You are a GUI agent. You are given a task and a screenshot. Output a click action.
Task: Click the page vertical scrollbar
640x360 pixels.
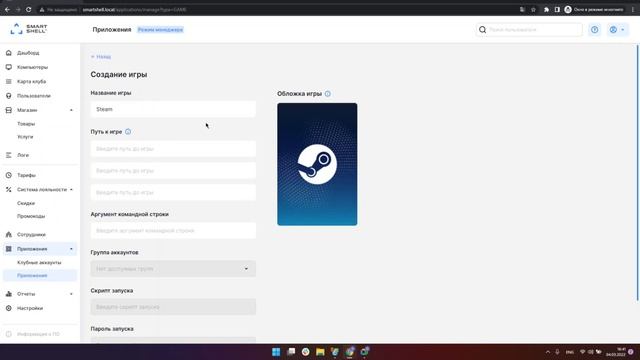coord(637,172)
